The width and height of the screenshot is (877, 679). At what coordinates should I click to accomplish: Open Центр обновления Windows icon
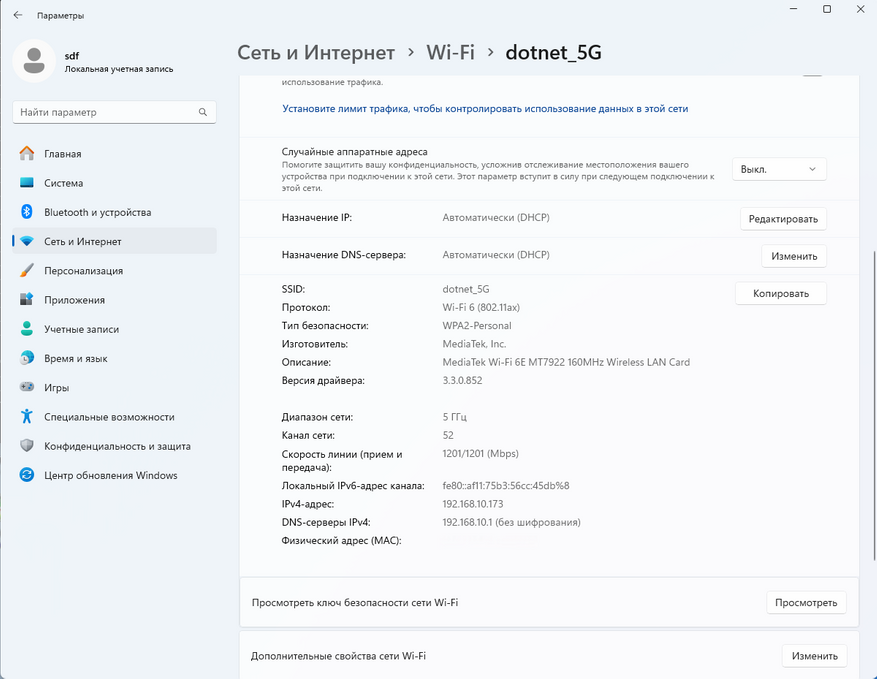(x=27, y=476)
